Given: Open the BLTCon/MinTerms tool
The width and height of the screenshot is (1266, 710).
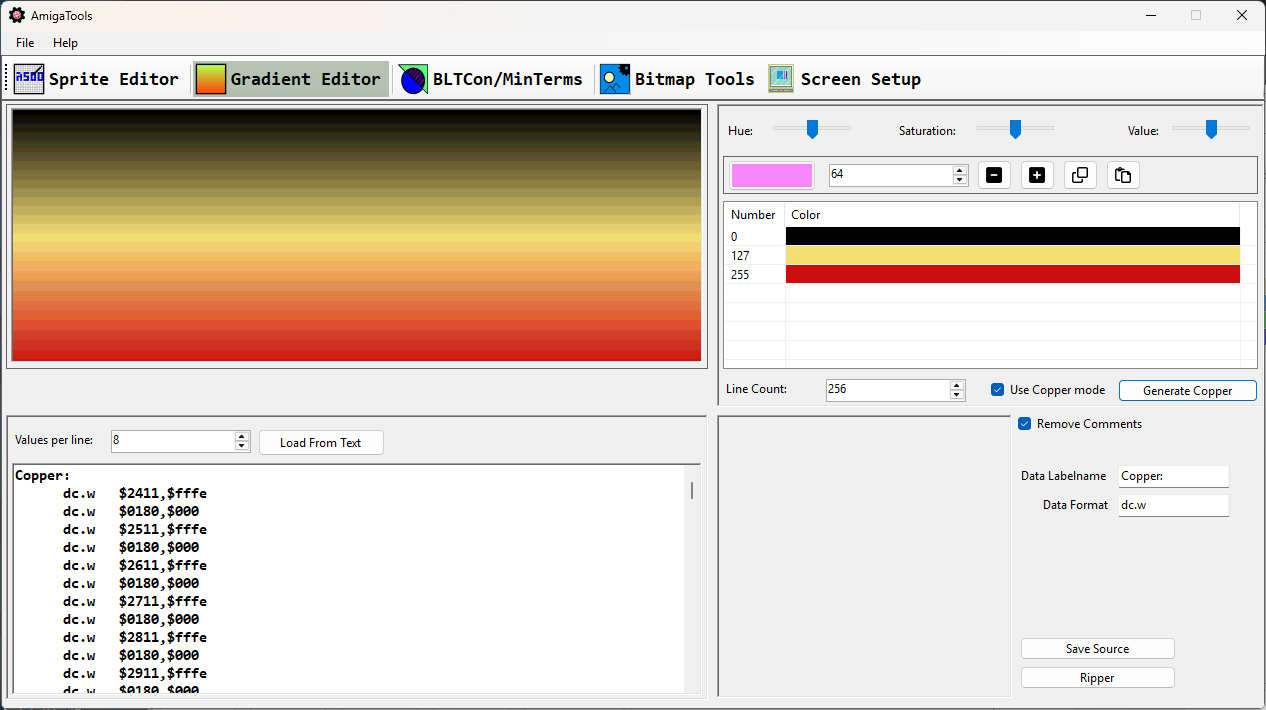Looking at the screenshot, I should 491,79.
